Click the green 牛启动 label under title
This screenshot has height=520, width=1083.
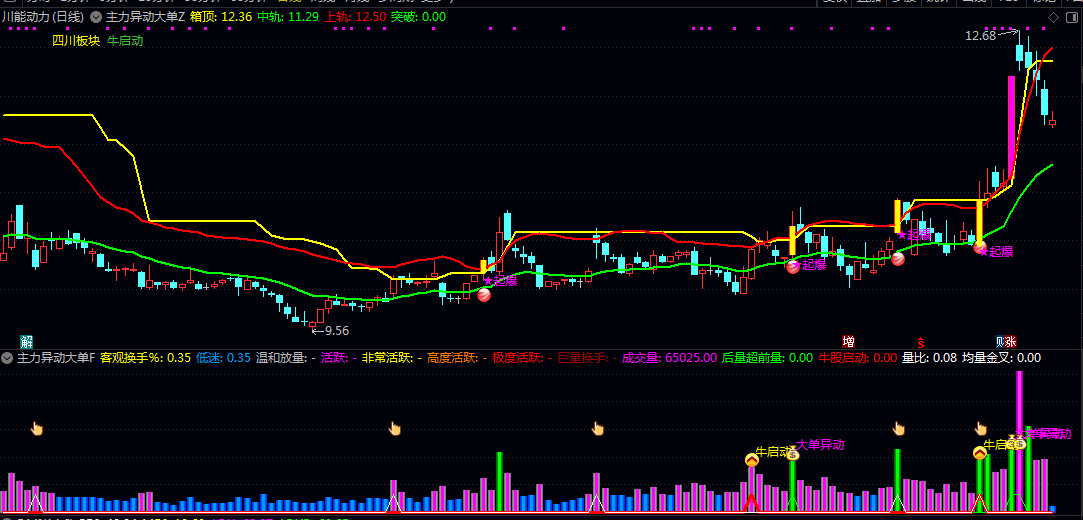click(x=125, y=41)
